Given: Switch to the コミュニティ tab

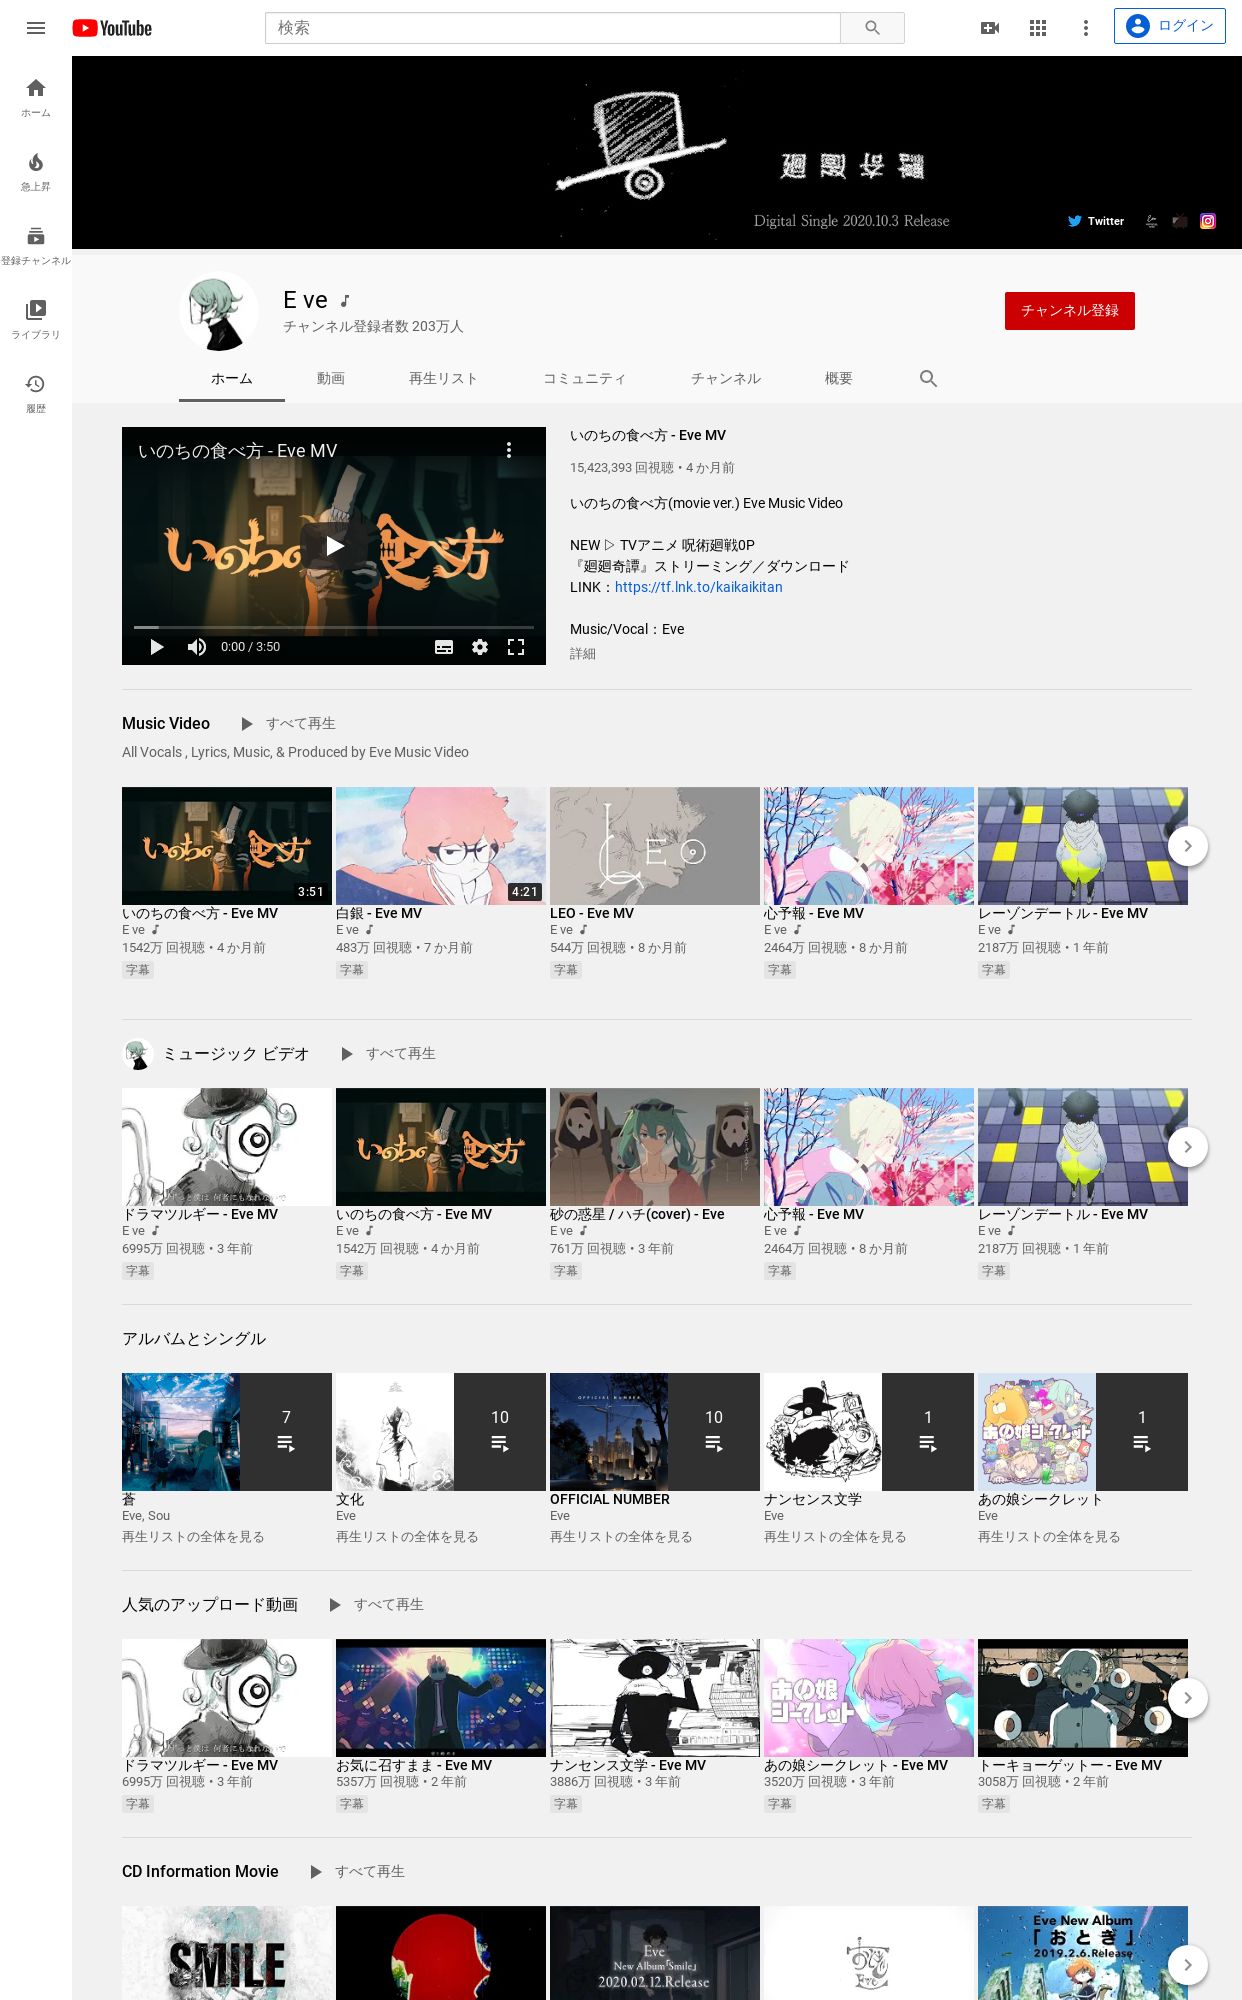Looking at the screenshot, I should click(x=585, y=379).
